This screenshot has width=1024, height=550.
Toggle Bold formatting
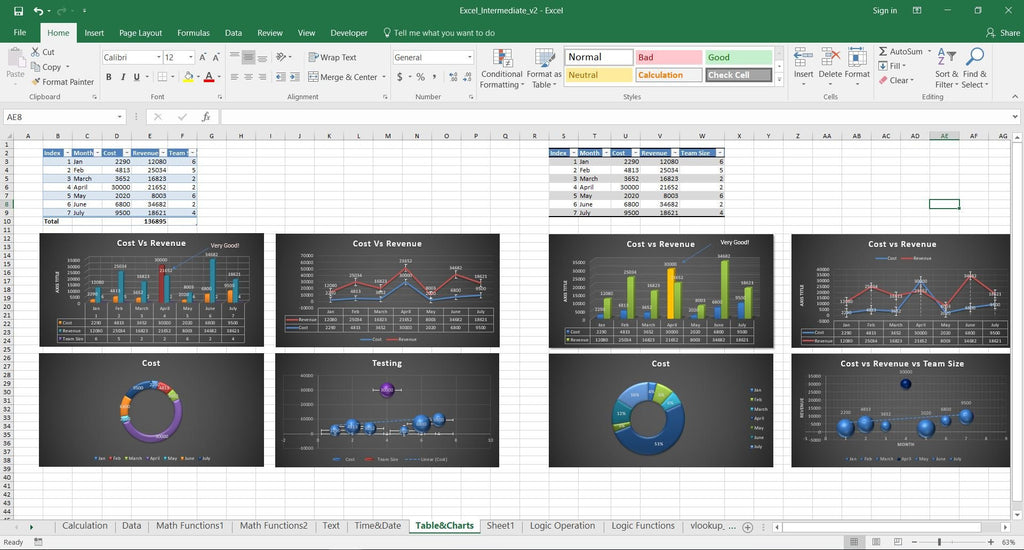click(x=108, y=77)
